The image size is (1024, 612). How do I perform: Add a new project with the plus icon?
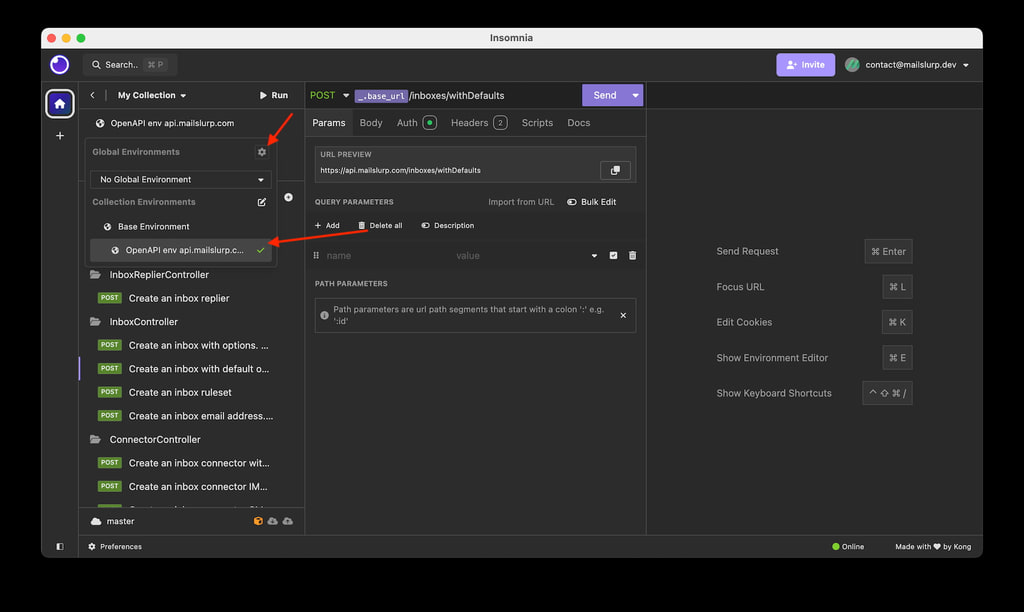(x=59, y=136)
